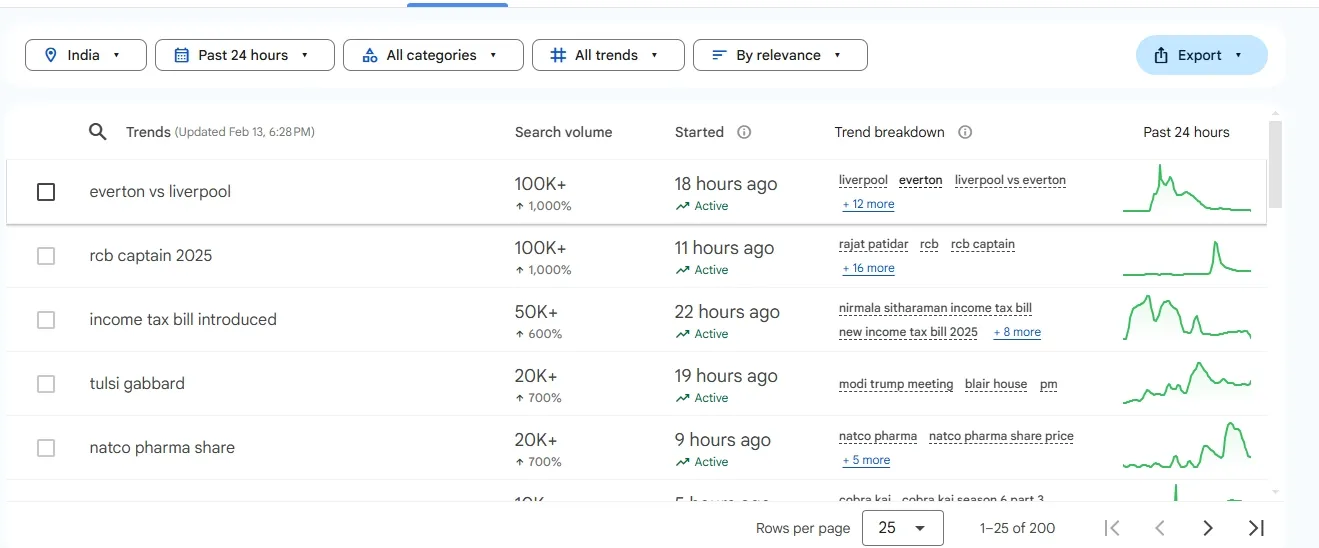Open the All trends filter dropdown

coord(608,55)
